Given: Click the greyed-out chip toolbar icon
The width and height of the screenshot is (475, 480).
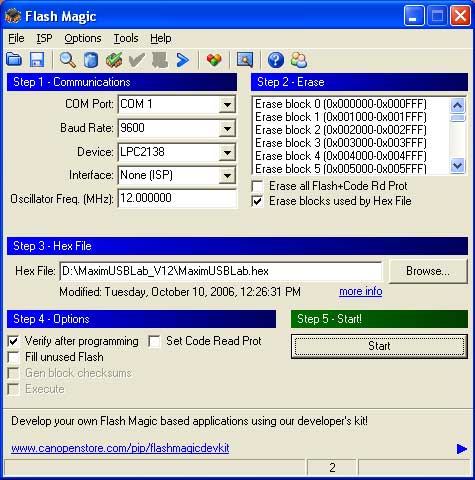Looking at the screenshot, I should tap(160, 60).
